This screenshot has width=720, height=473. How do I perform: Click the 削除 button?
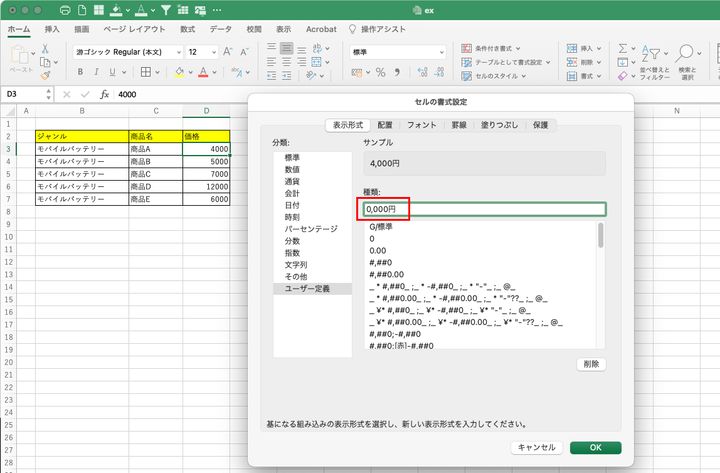click(591, 364)
